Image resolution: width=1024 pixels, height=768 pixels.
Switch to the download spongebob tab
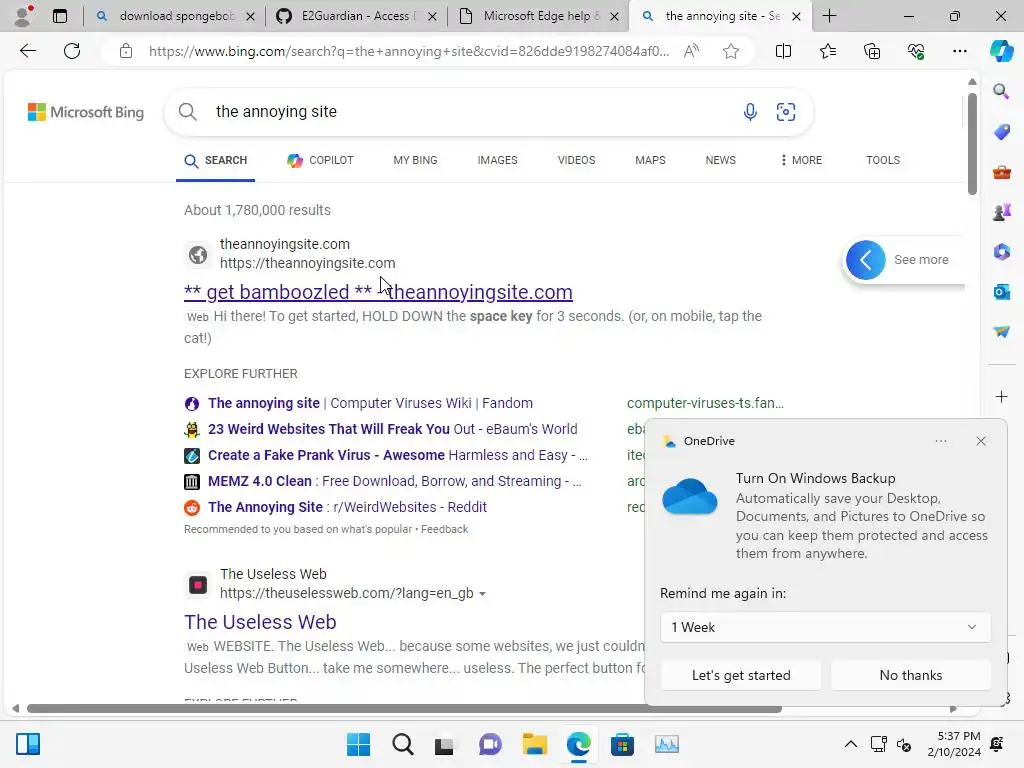(x=174, y=16)
